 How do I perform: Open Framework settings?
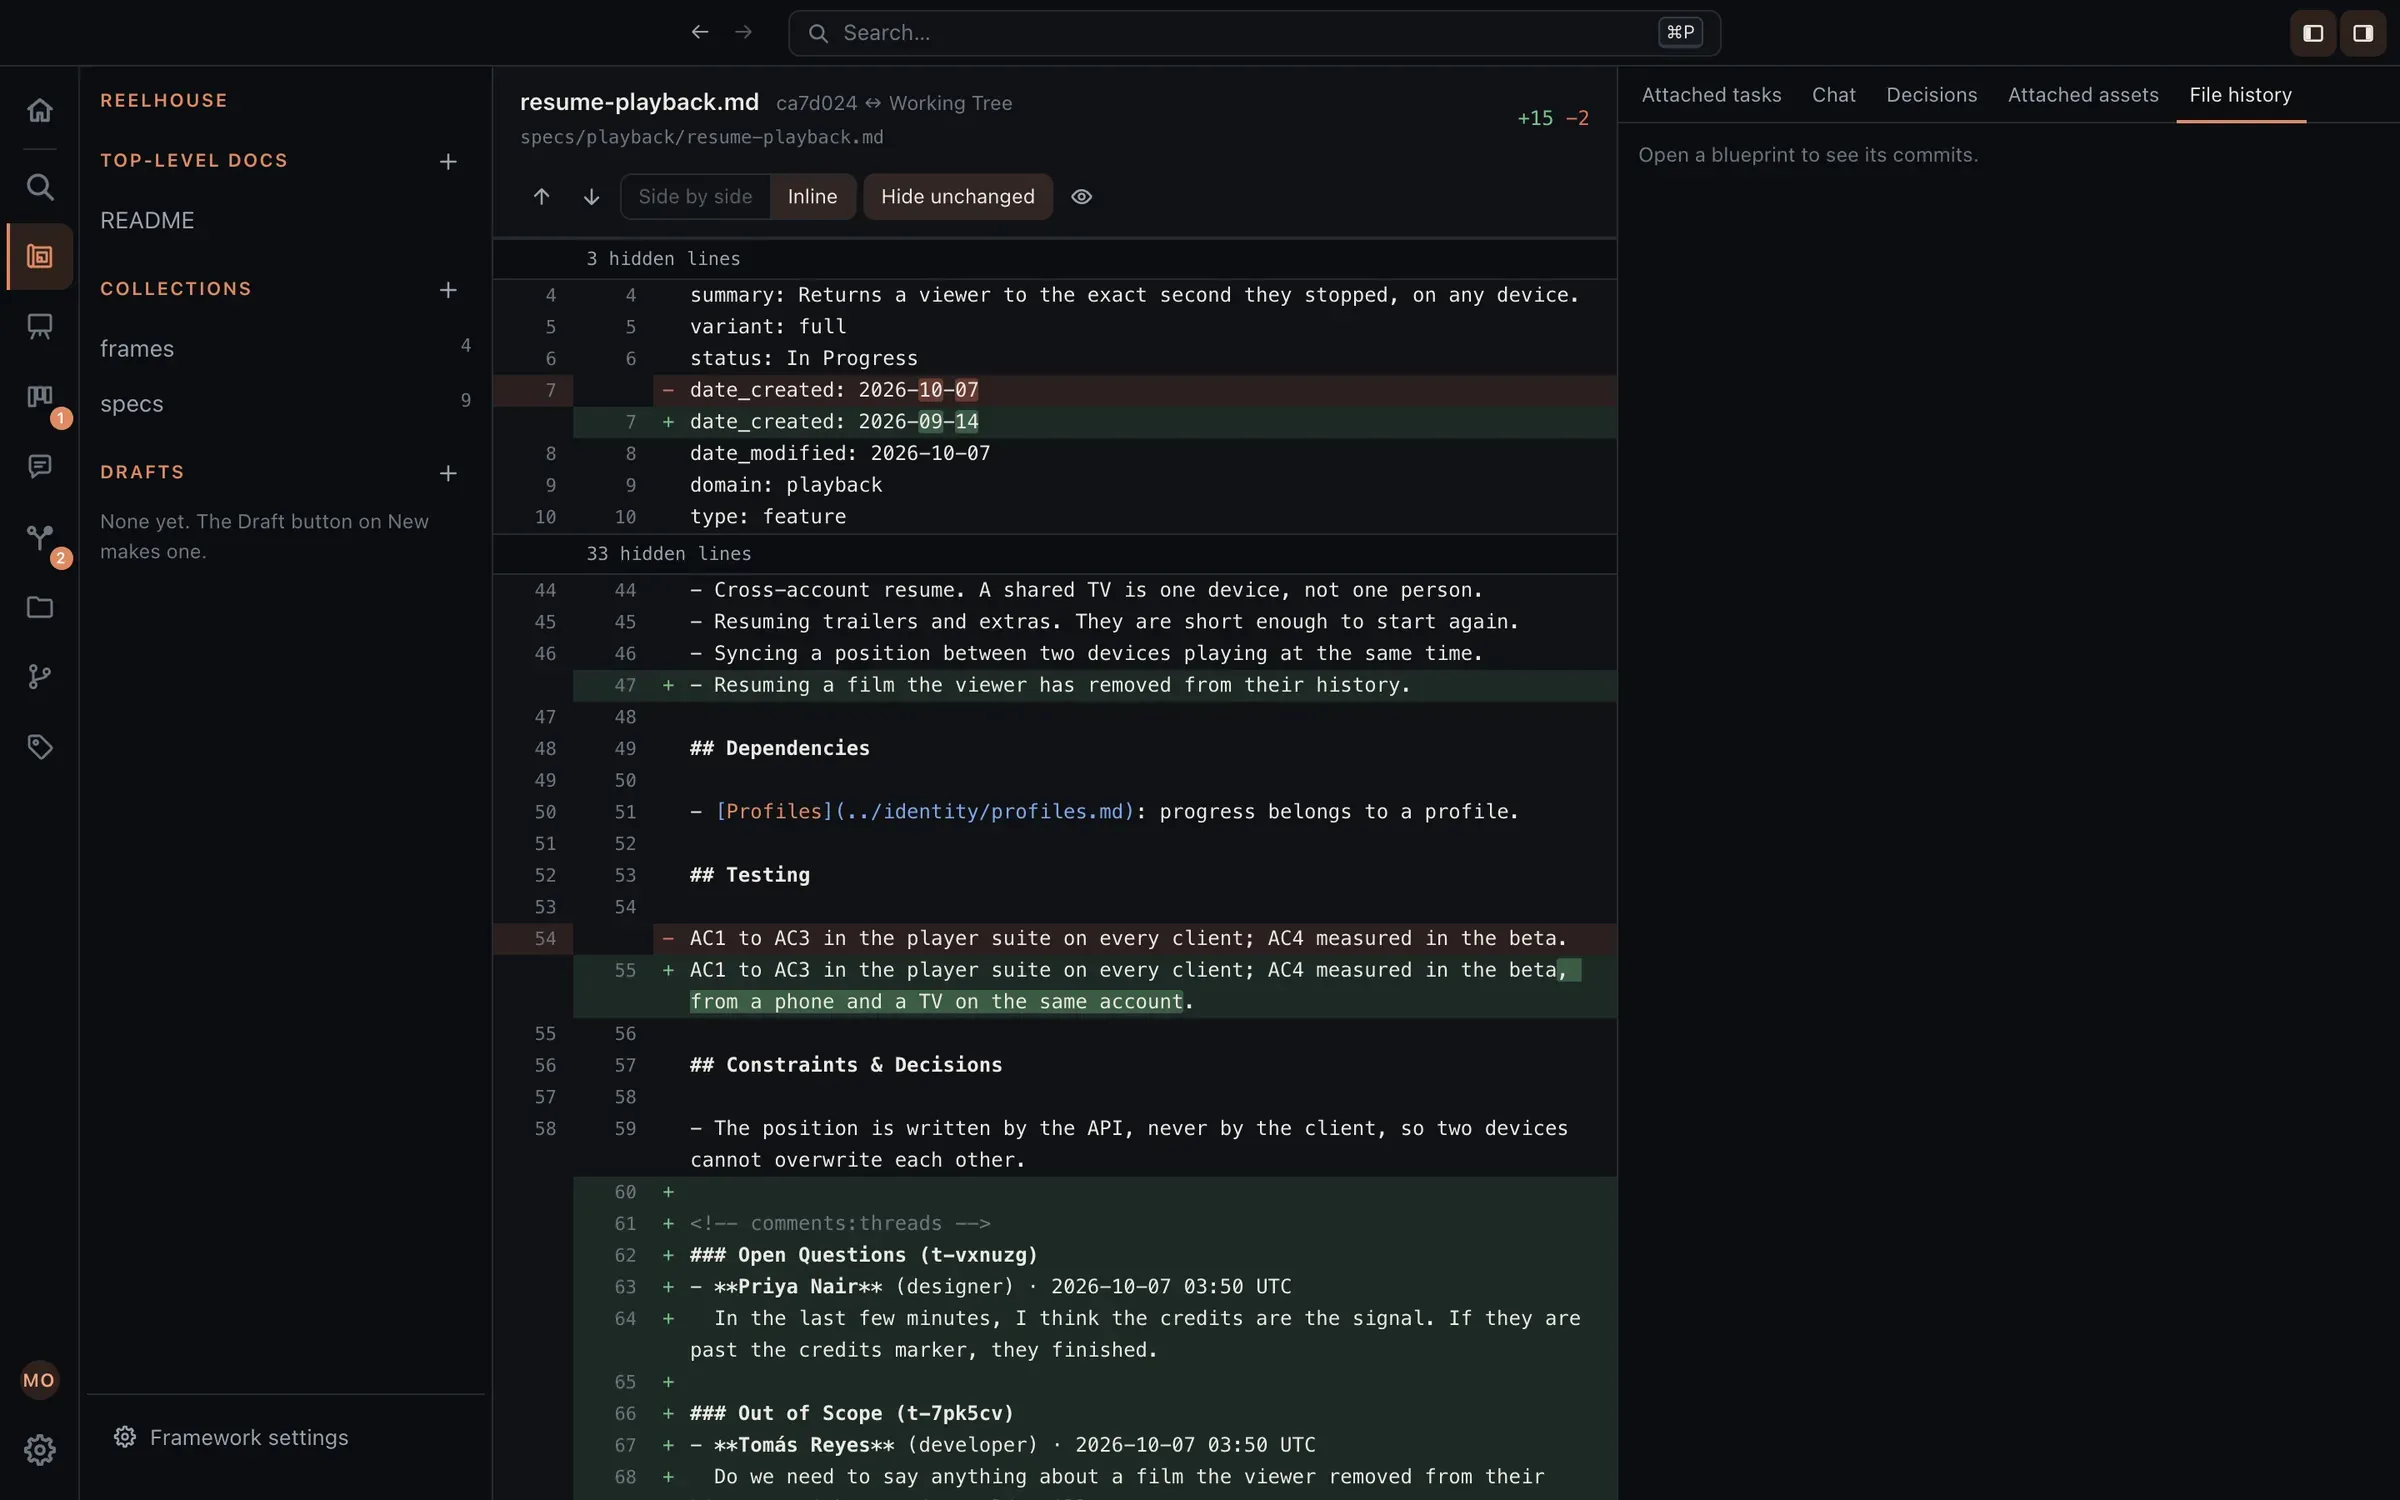[x=231, y=1437]
